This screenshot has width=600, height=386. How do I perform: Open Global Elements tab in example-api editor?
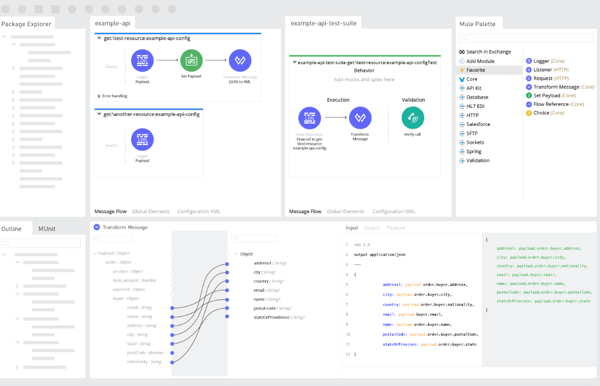(150, 211)
